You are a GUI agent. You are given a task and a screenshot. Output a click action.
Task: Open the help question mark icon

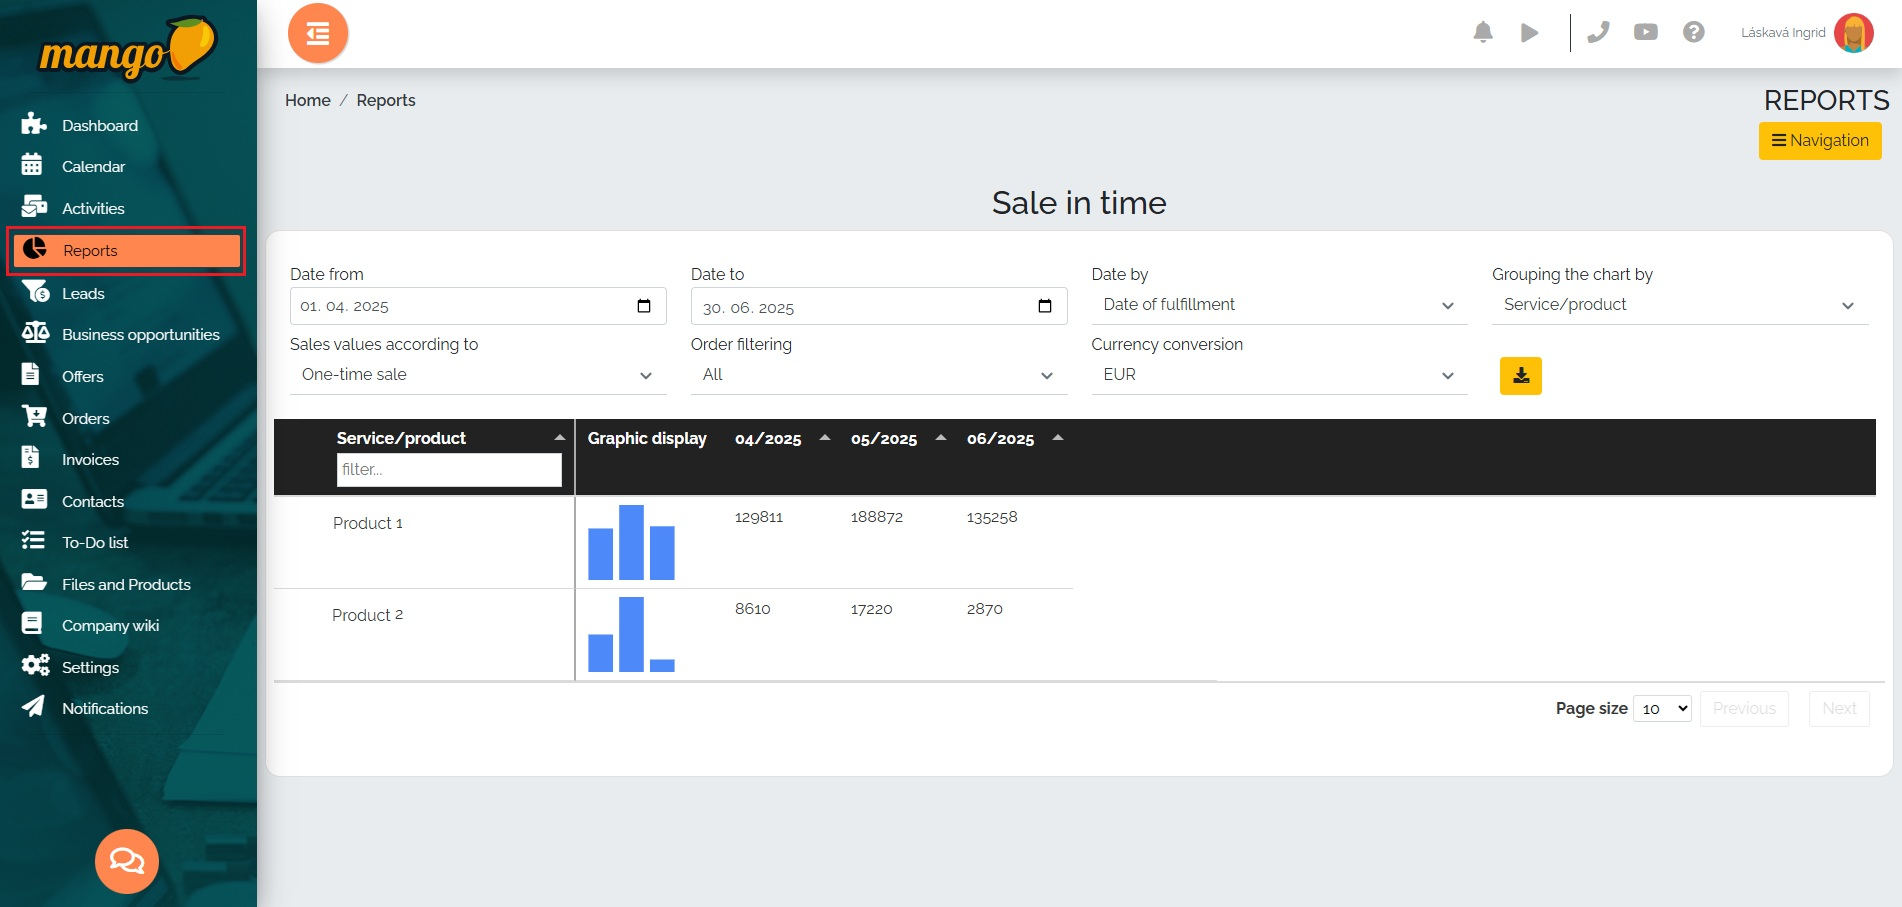pos(1693,33)
